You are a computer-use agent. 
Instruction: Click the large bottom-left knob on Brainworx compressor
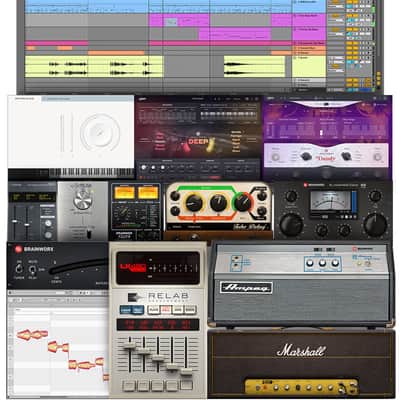(291, 225)
